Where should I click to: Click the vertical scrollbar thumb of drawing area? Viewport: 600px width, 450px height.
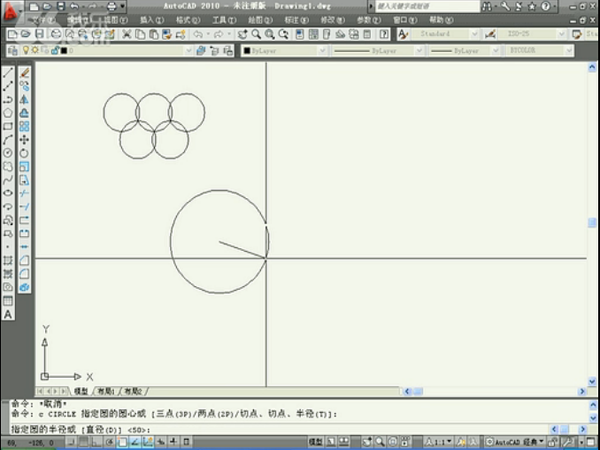coord(592,223)
